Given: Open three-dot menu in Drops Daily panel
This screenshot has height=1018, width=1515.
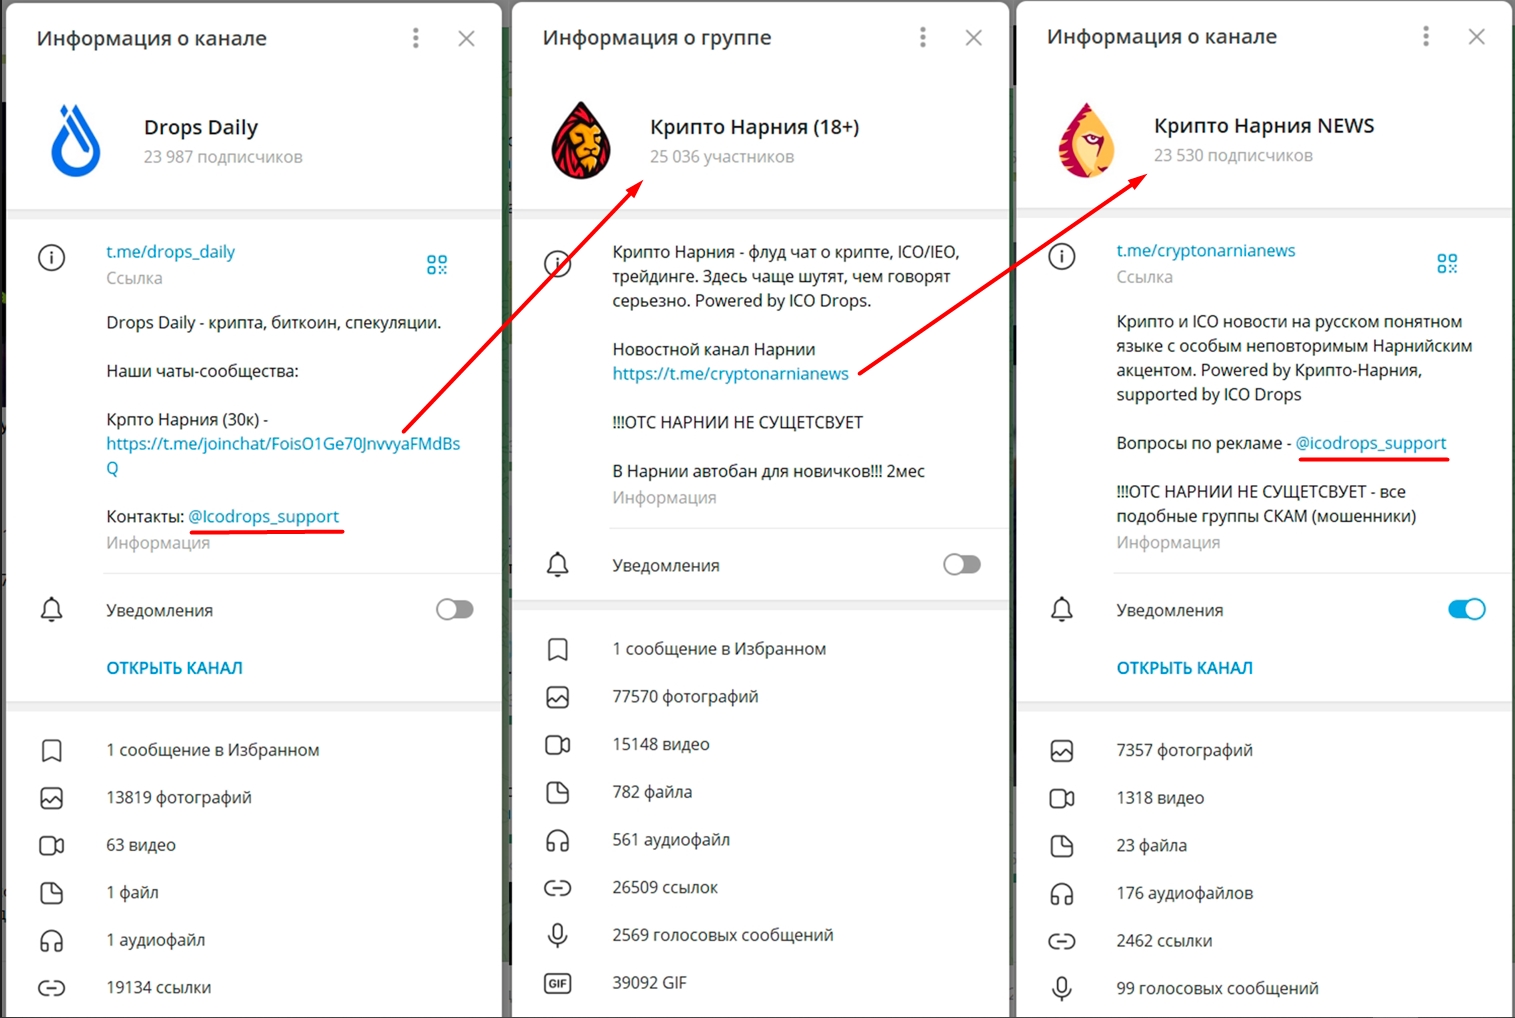Looking at the screenshot, I should pos(416,38).
